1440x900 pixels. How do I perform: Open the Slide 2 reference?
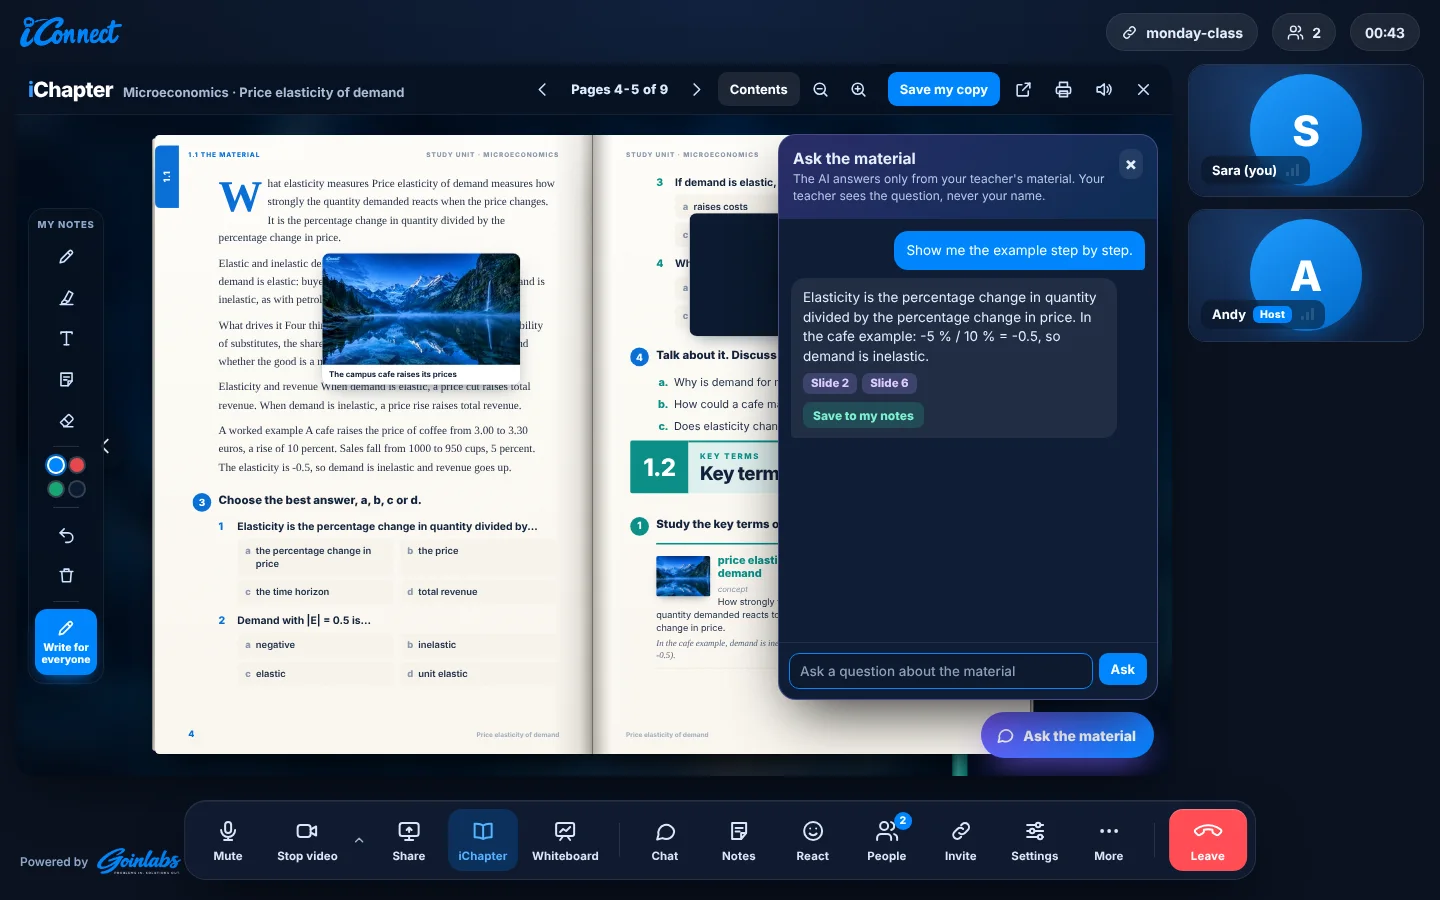pos(830,383)
